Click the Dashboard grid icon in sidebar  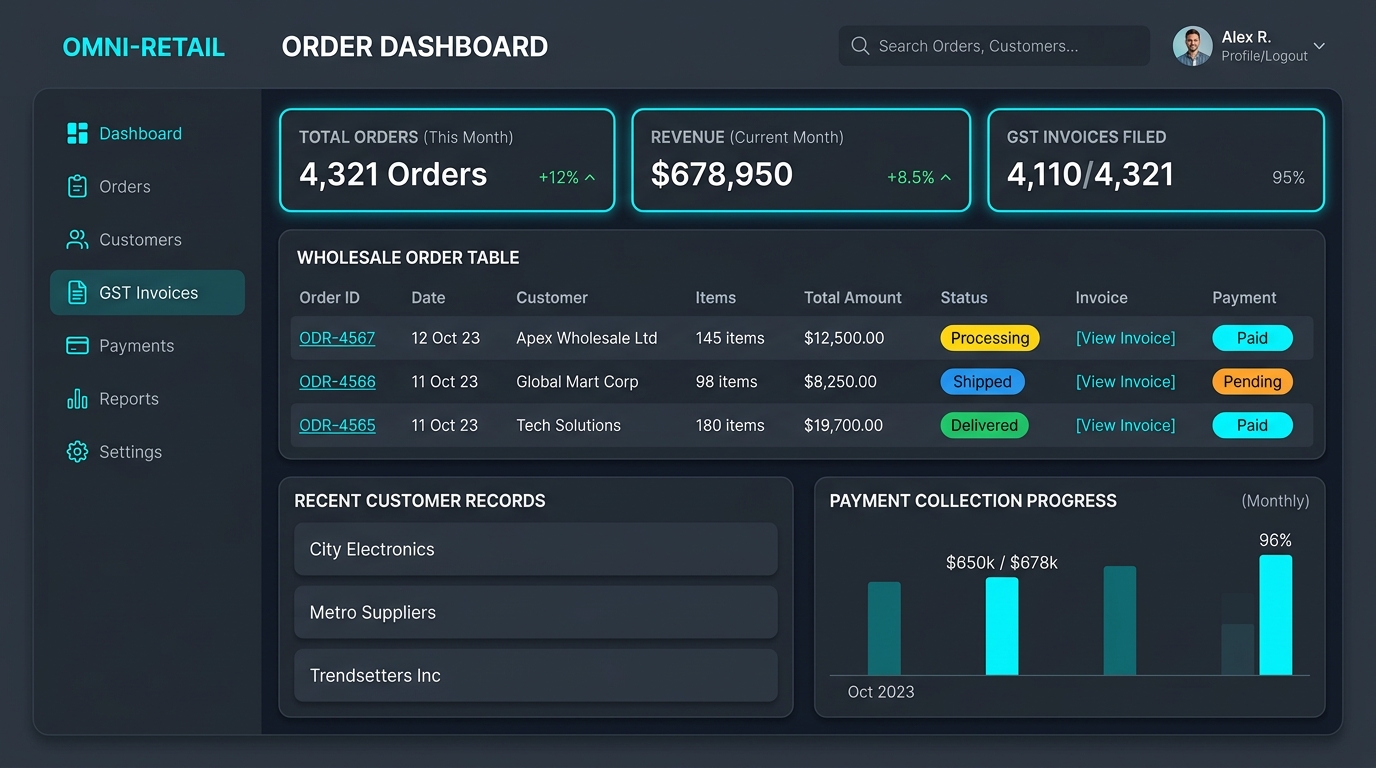pyautogui.click(x=77, y=133)
